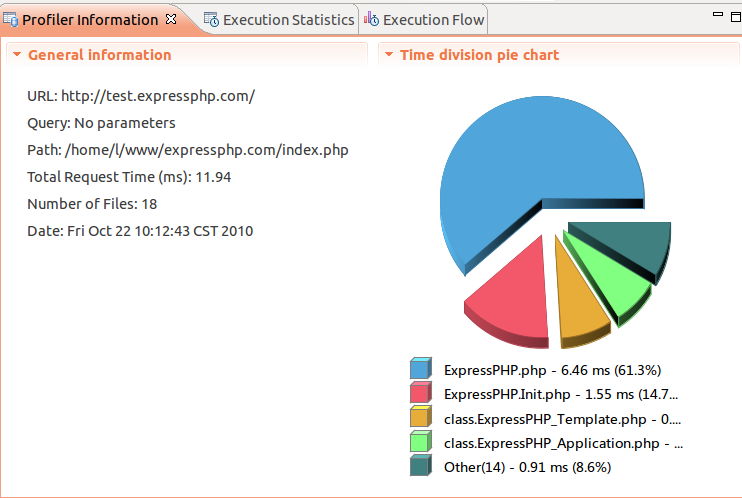The width and height of the screenshot is (742, 498).
Task: Click the URL http://test.expressphp.com/ line
Action: [x=141, y=96]
